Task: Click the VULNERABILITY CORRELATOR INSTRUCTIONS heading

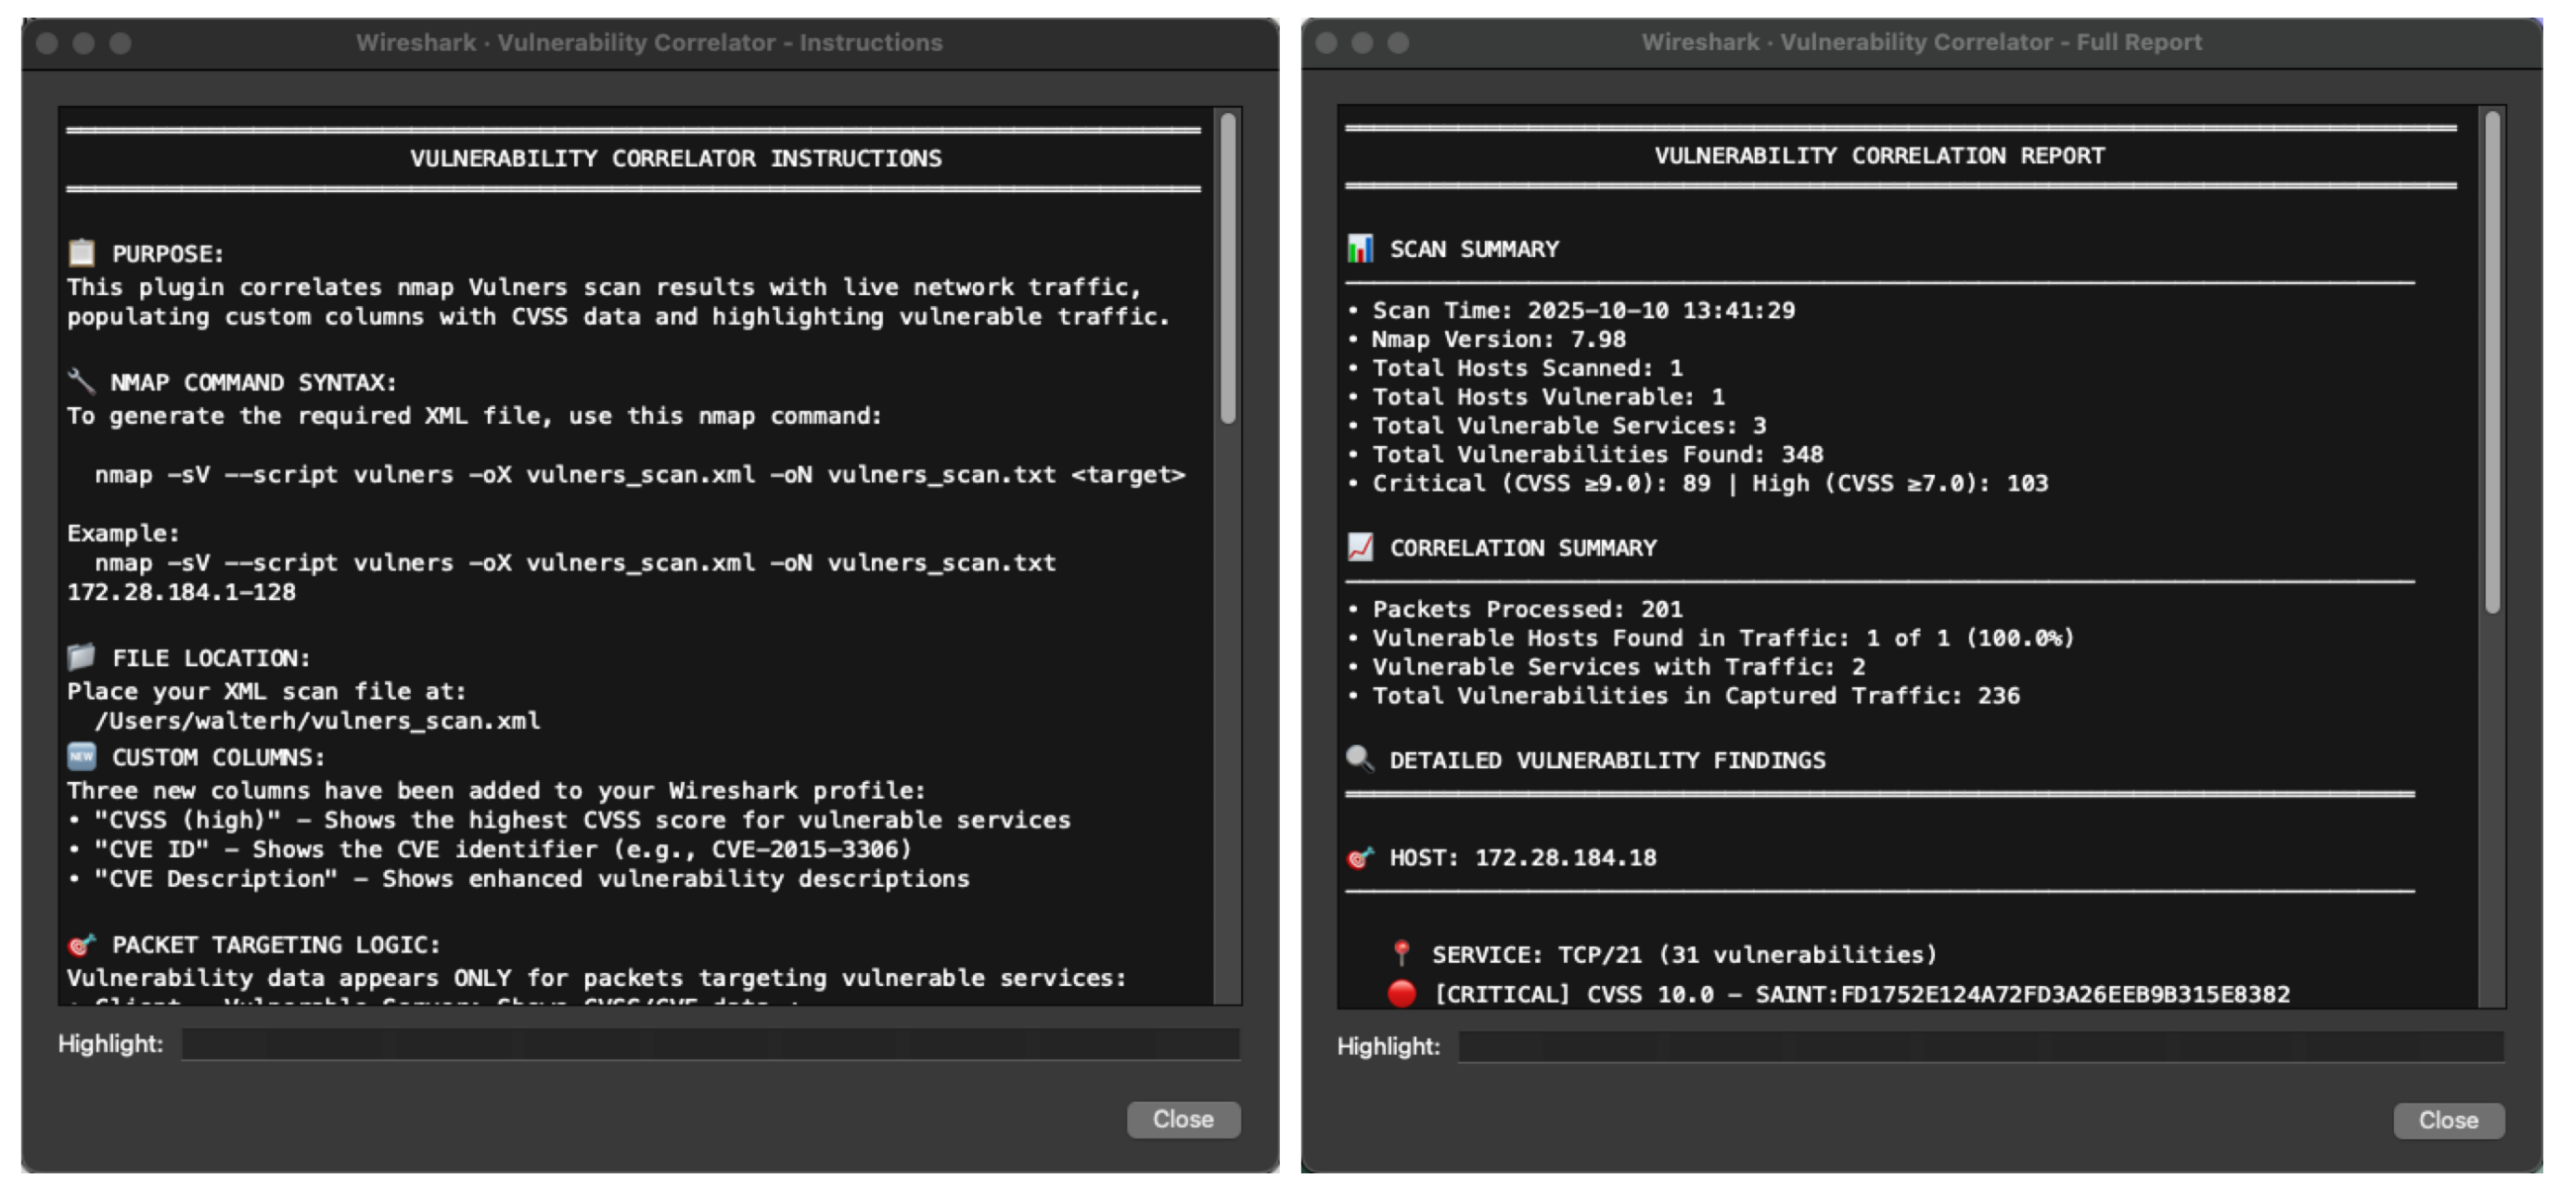Action: point(676,158)
